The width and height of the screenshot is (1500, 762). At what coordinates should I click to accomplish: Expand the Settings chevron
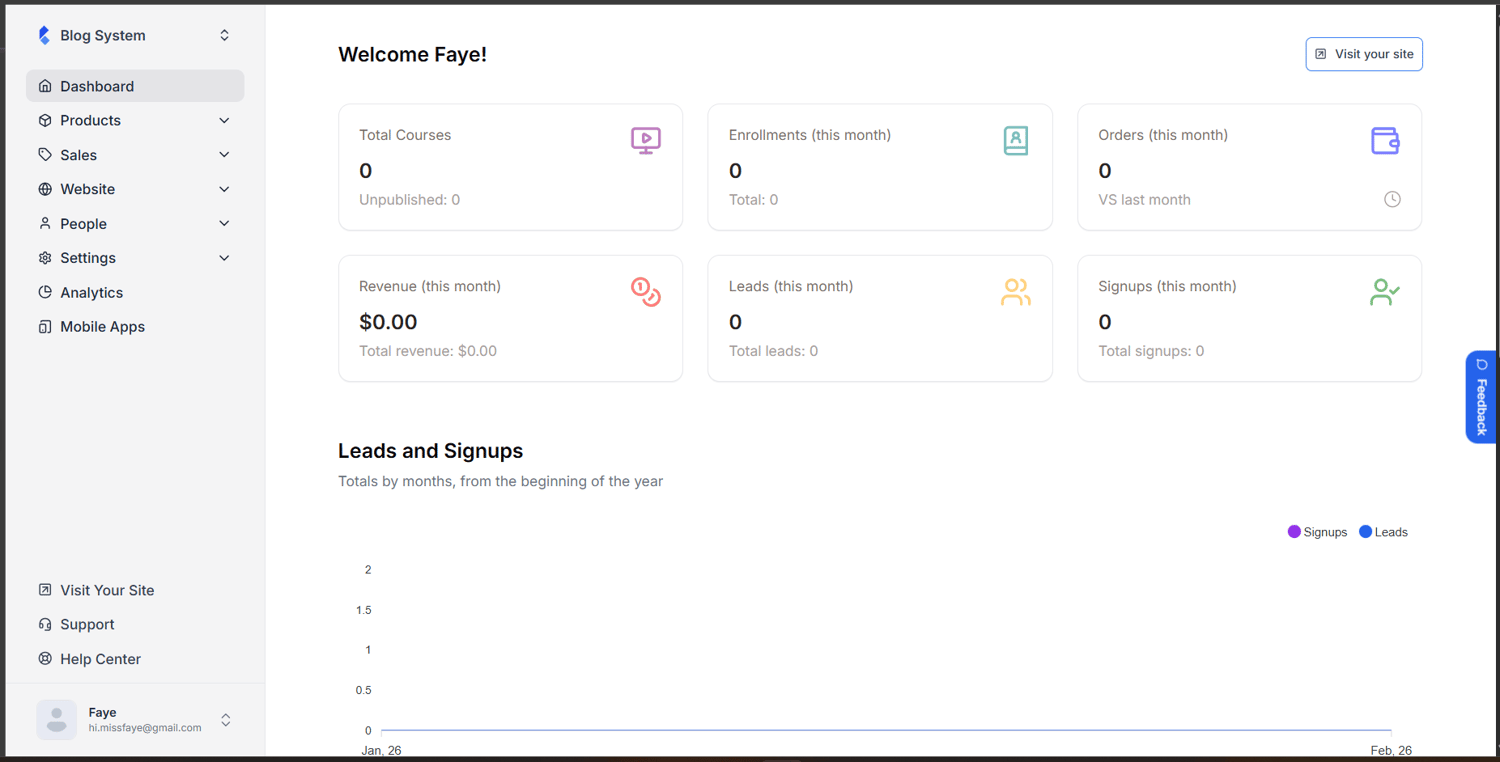click(224, 258)
